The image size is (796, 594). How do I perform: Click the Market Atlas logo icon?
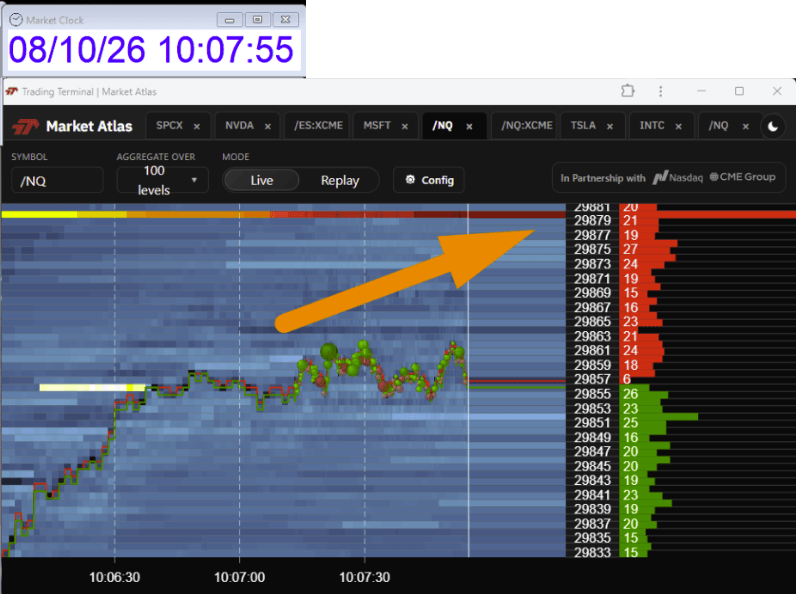point(25,126)
